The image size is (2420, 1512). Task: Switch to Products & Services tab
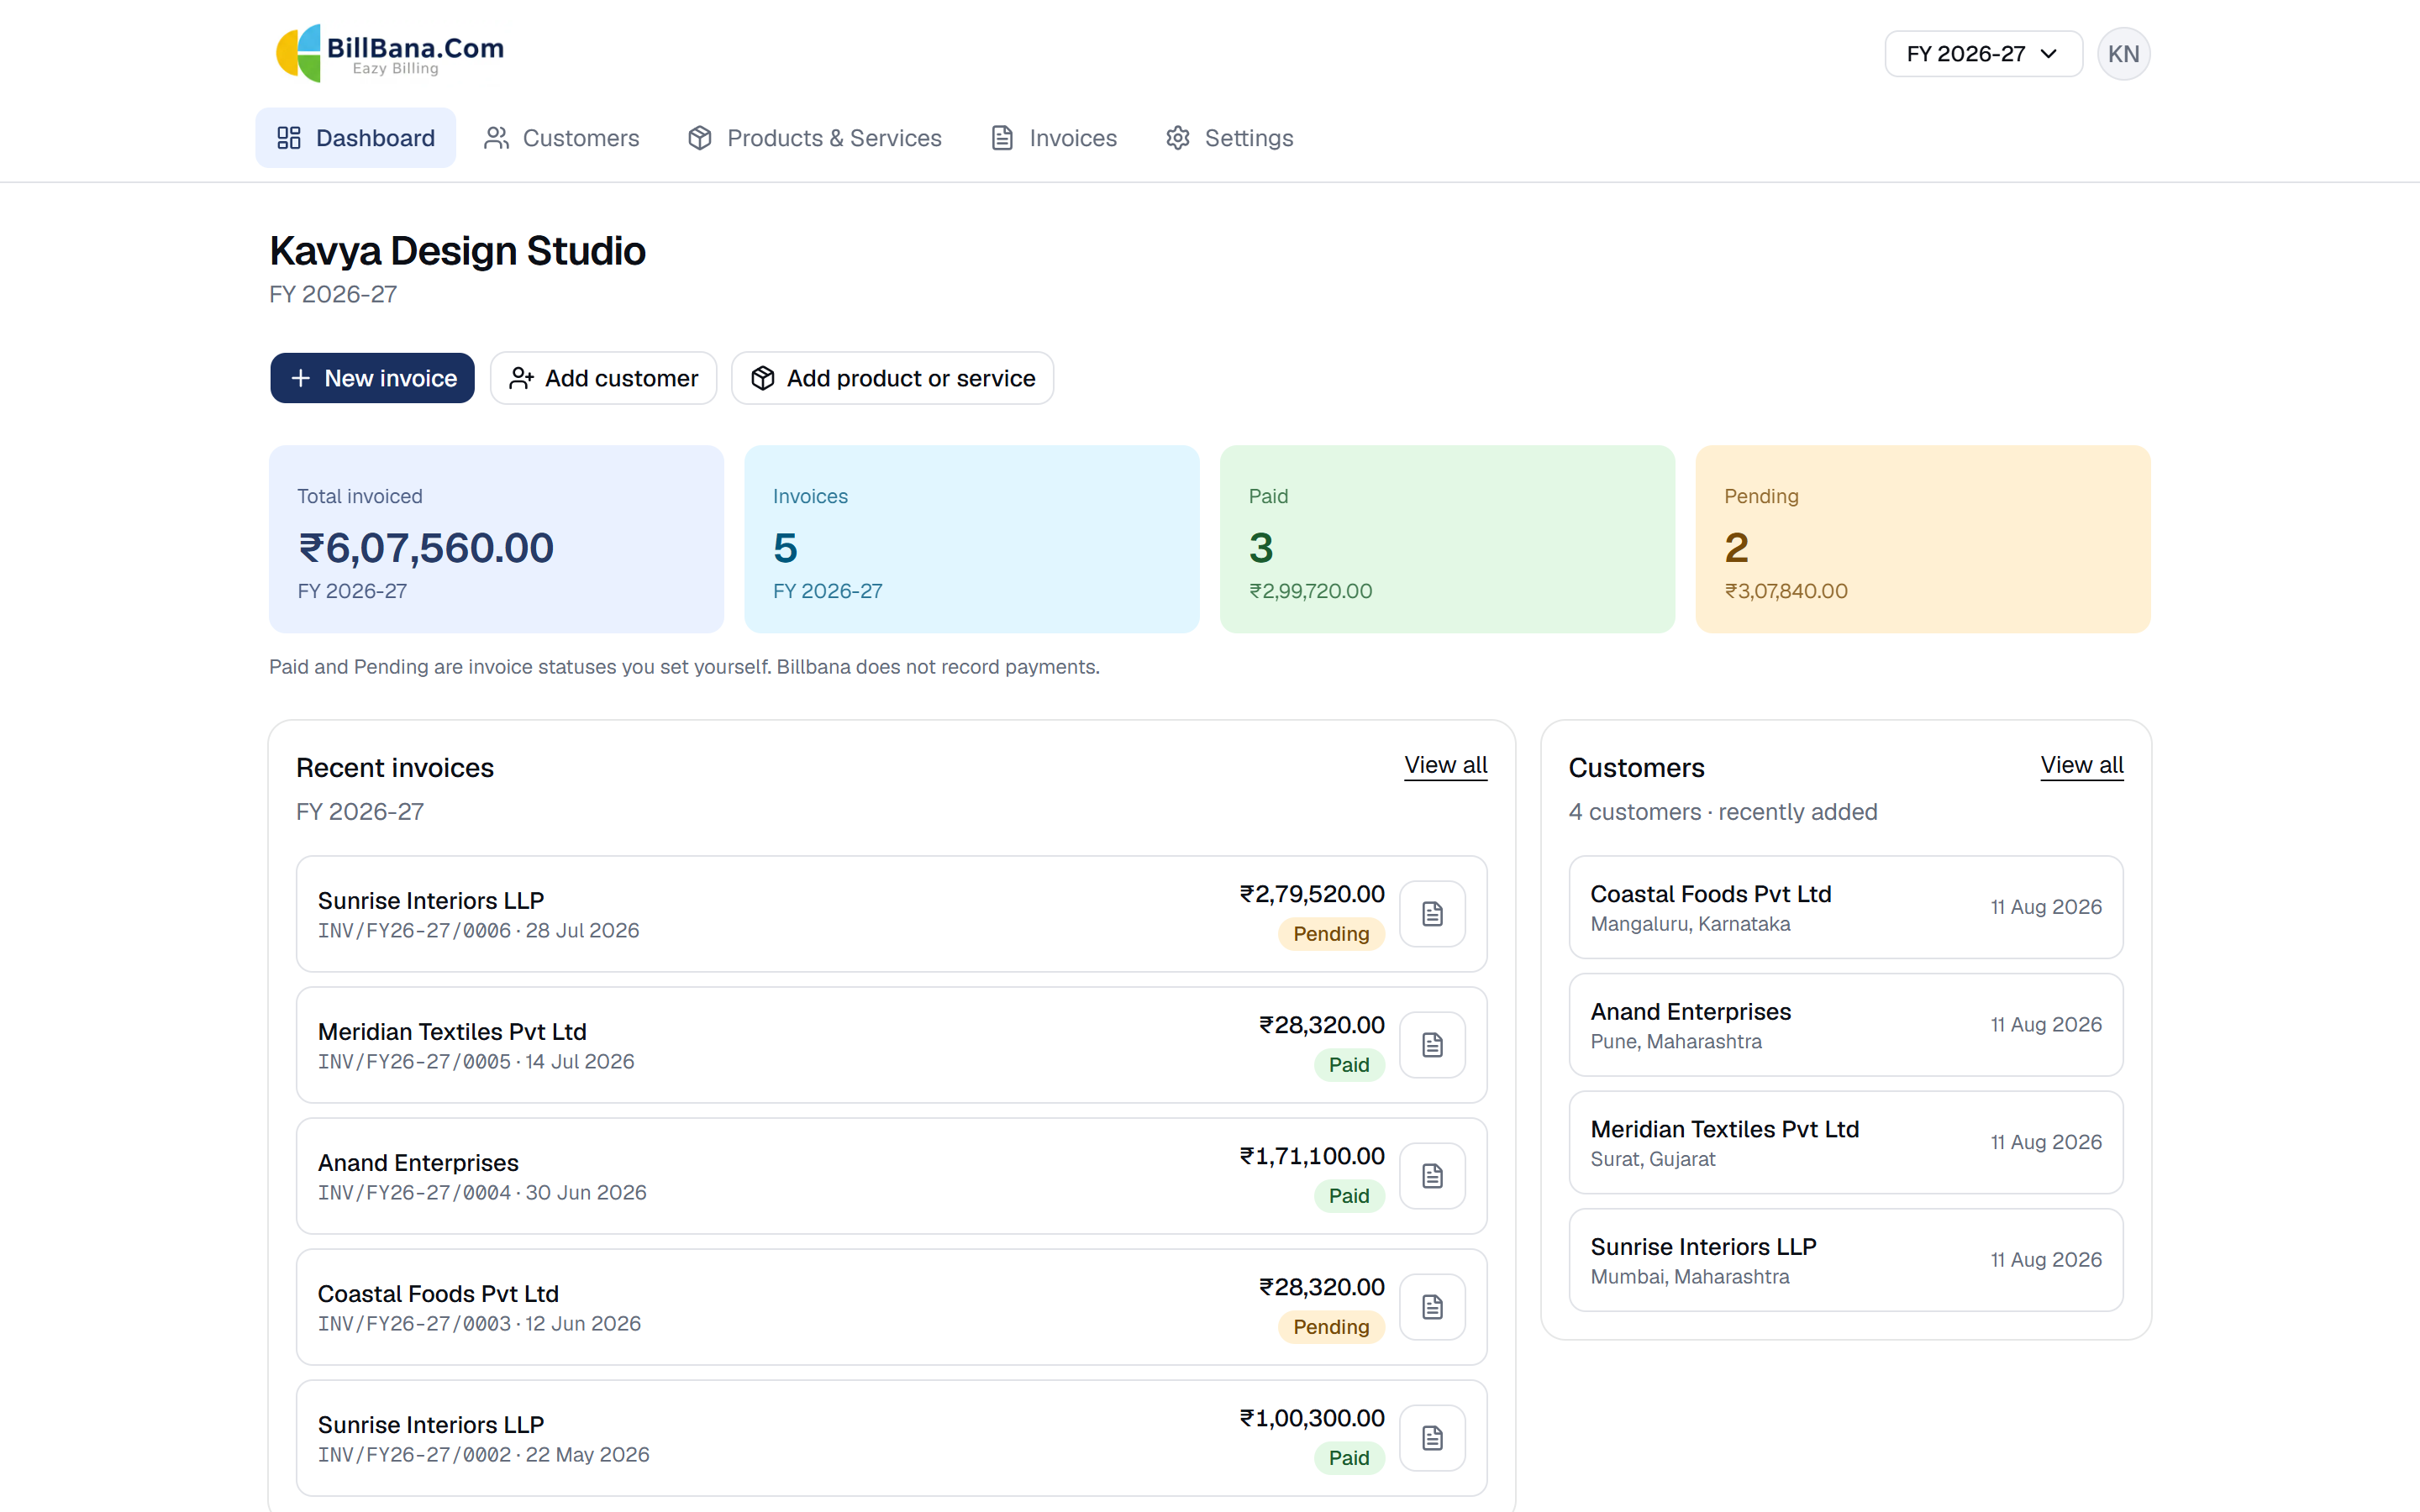(x=815, y=138)
